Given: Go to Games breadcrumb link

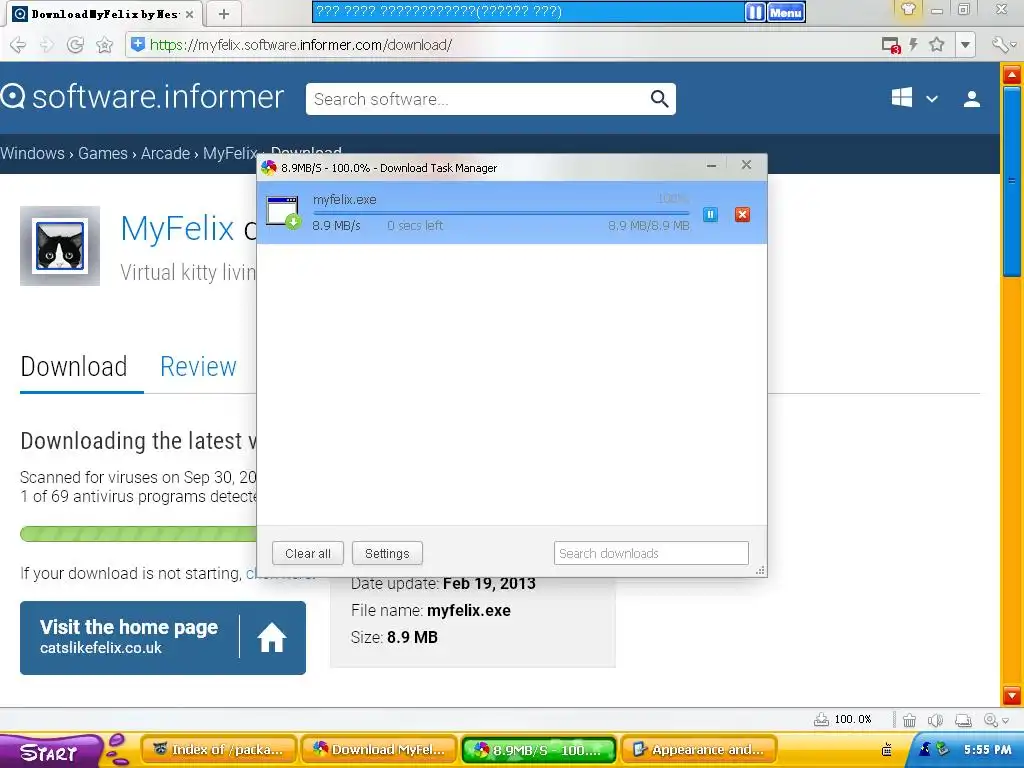Looking at the screenshot, I should click(103, 153).
